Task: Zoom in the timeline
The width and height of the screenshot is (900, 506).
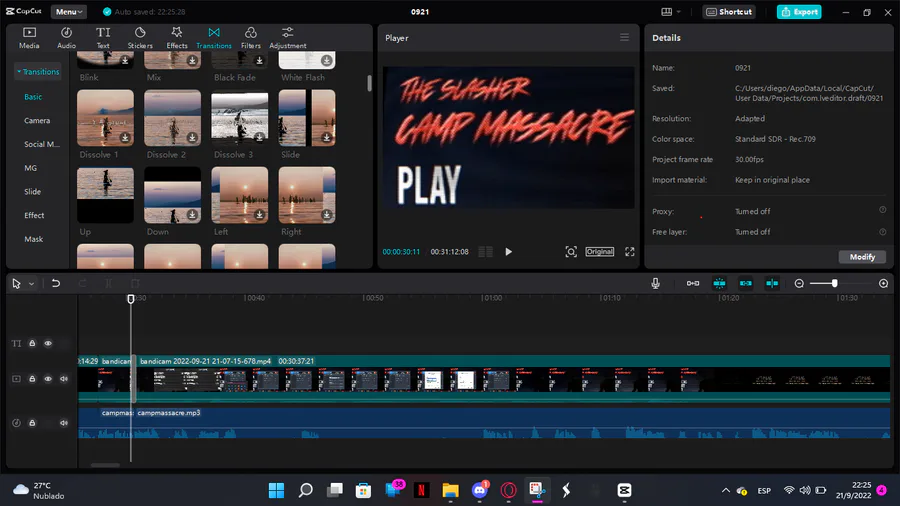Action: click(x=883, y=283)
